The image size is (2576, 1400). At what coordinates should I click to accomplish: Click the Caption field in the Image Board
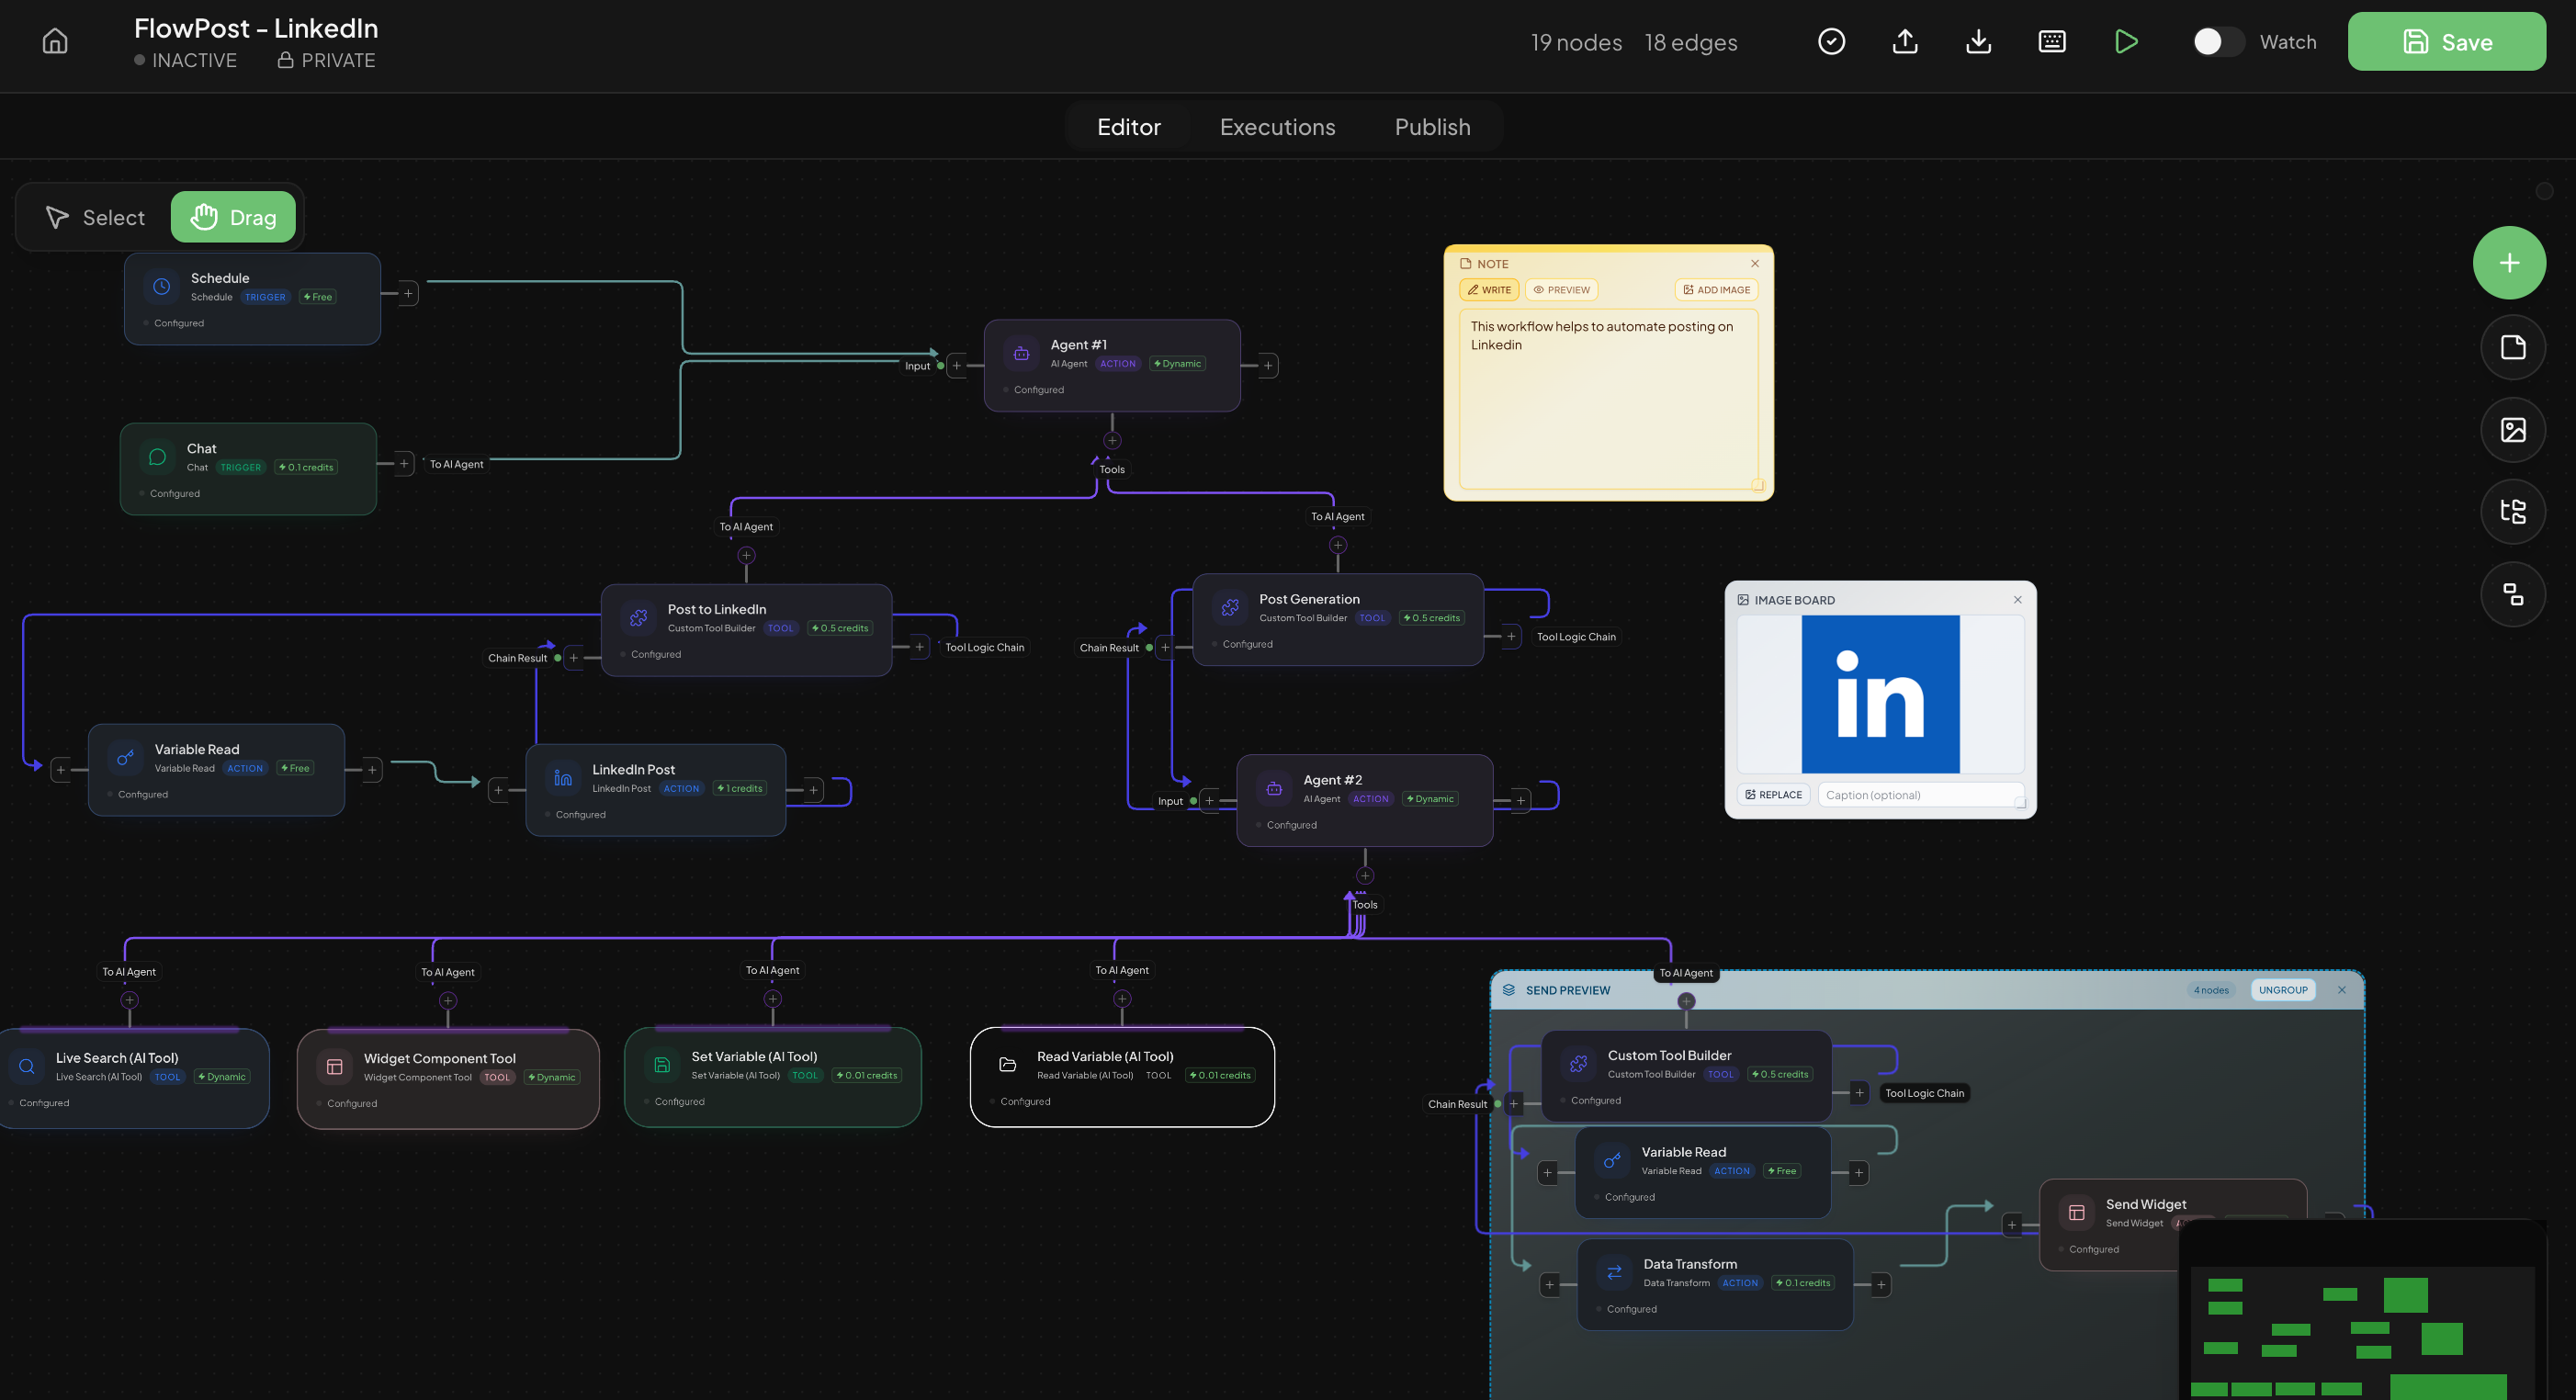[x=1921, y=794]
